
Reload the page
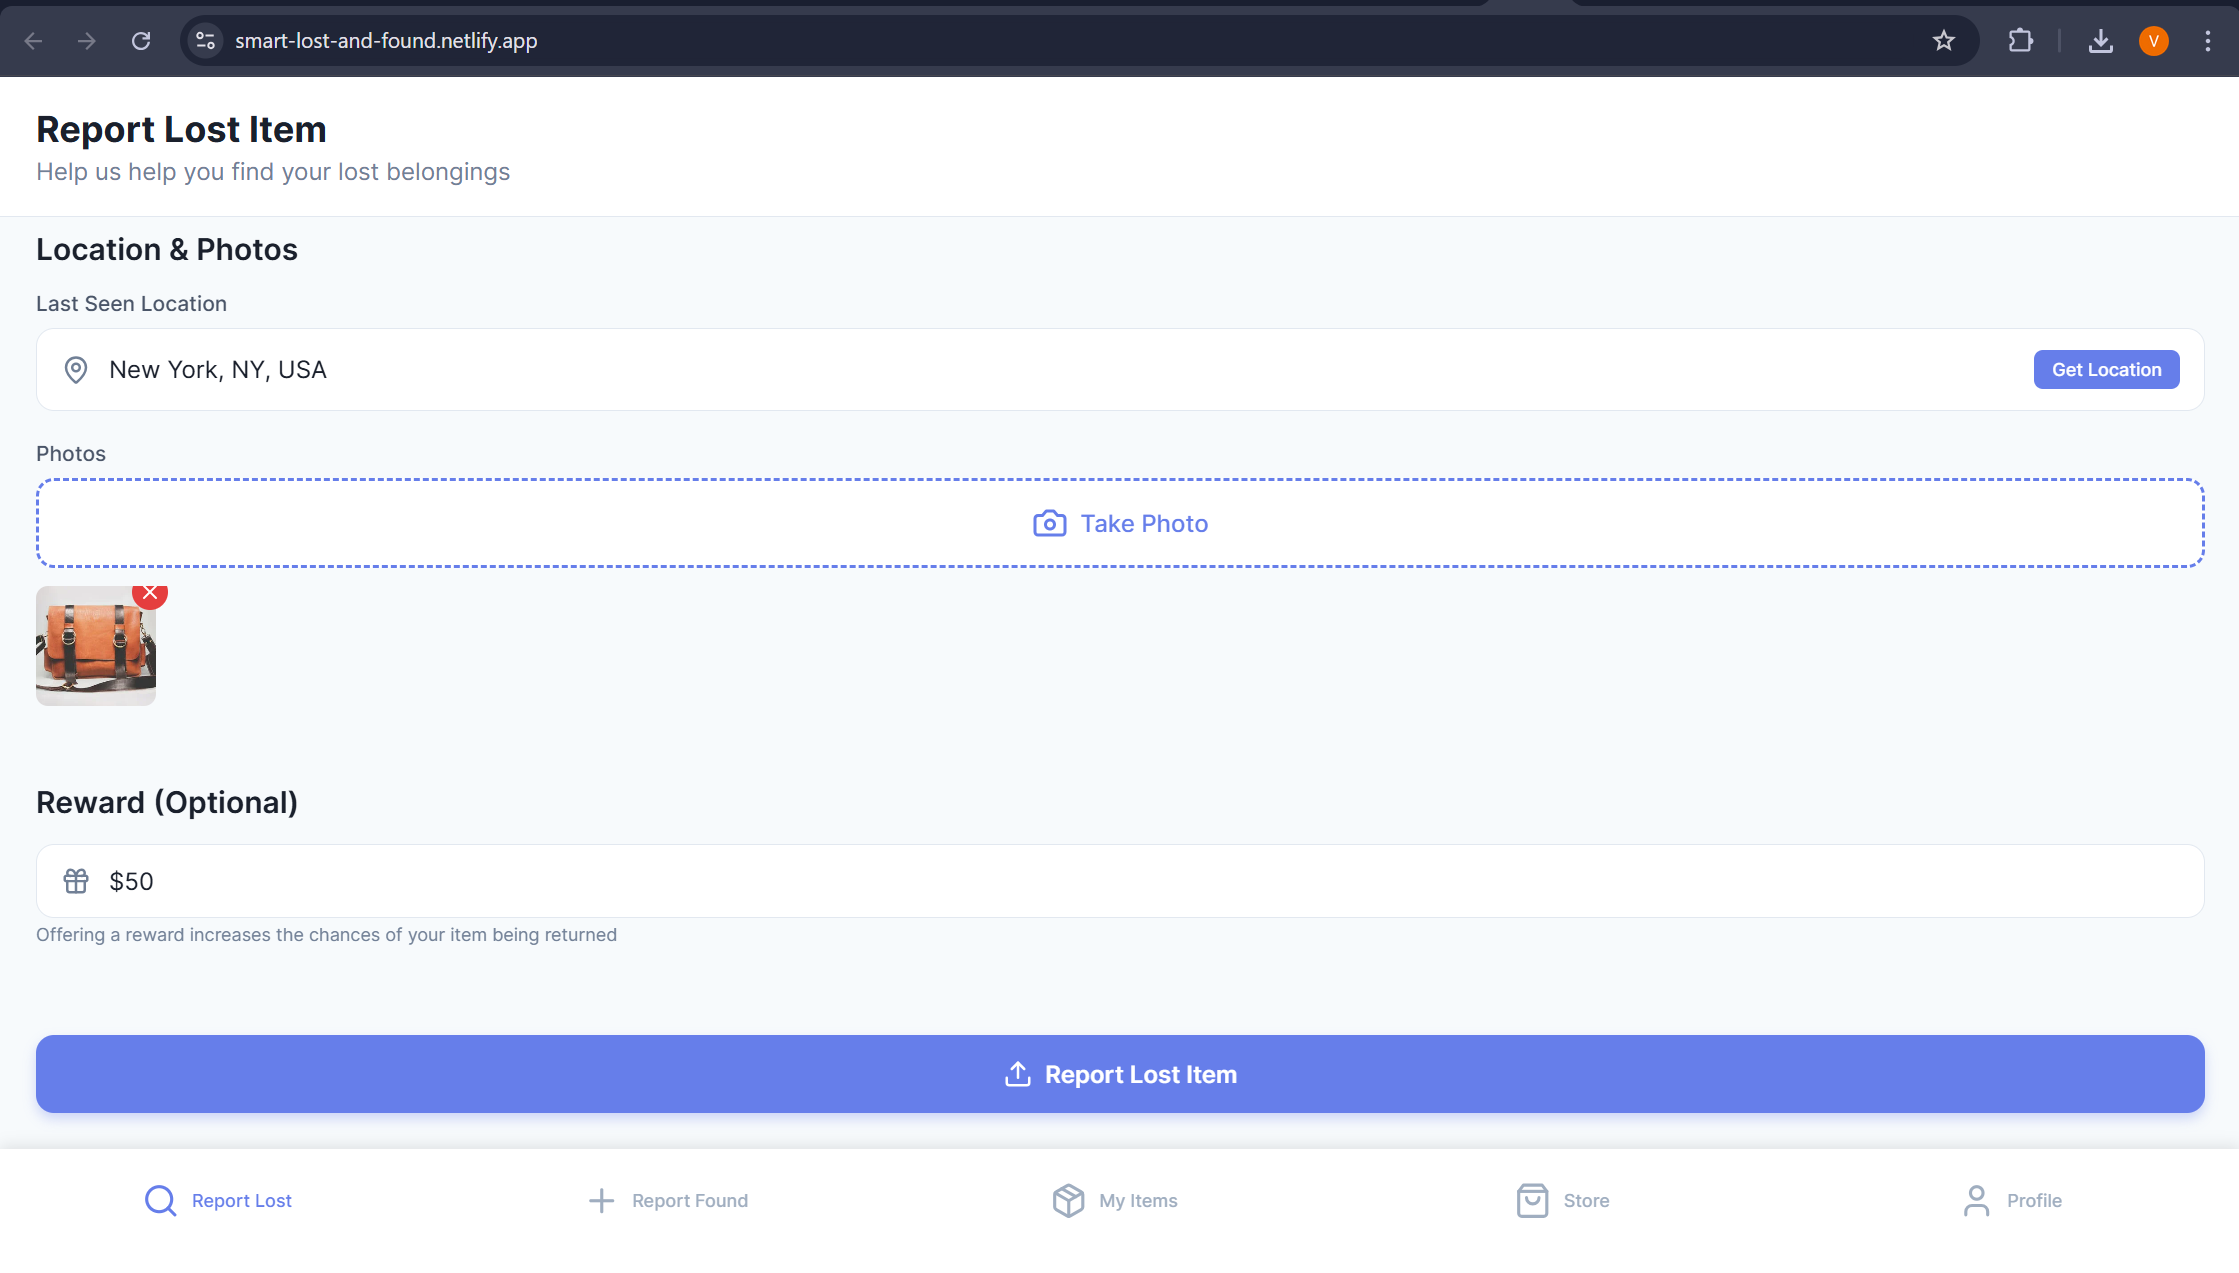point(141,41)
